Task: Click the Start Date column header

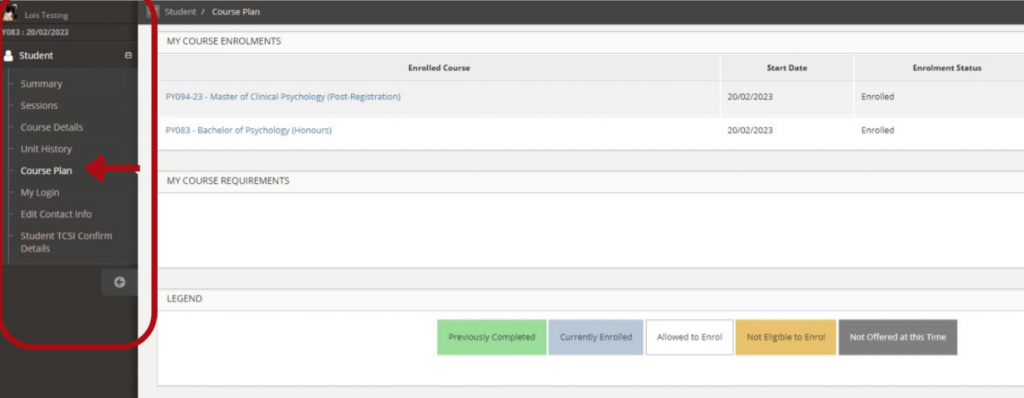Action: [x=786, y=68]
